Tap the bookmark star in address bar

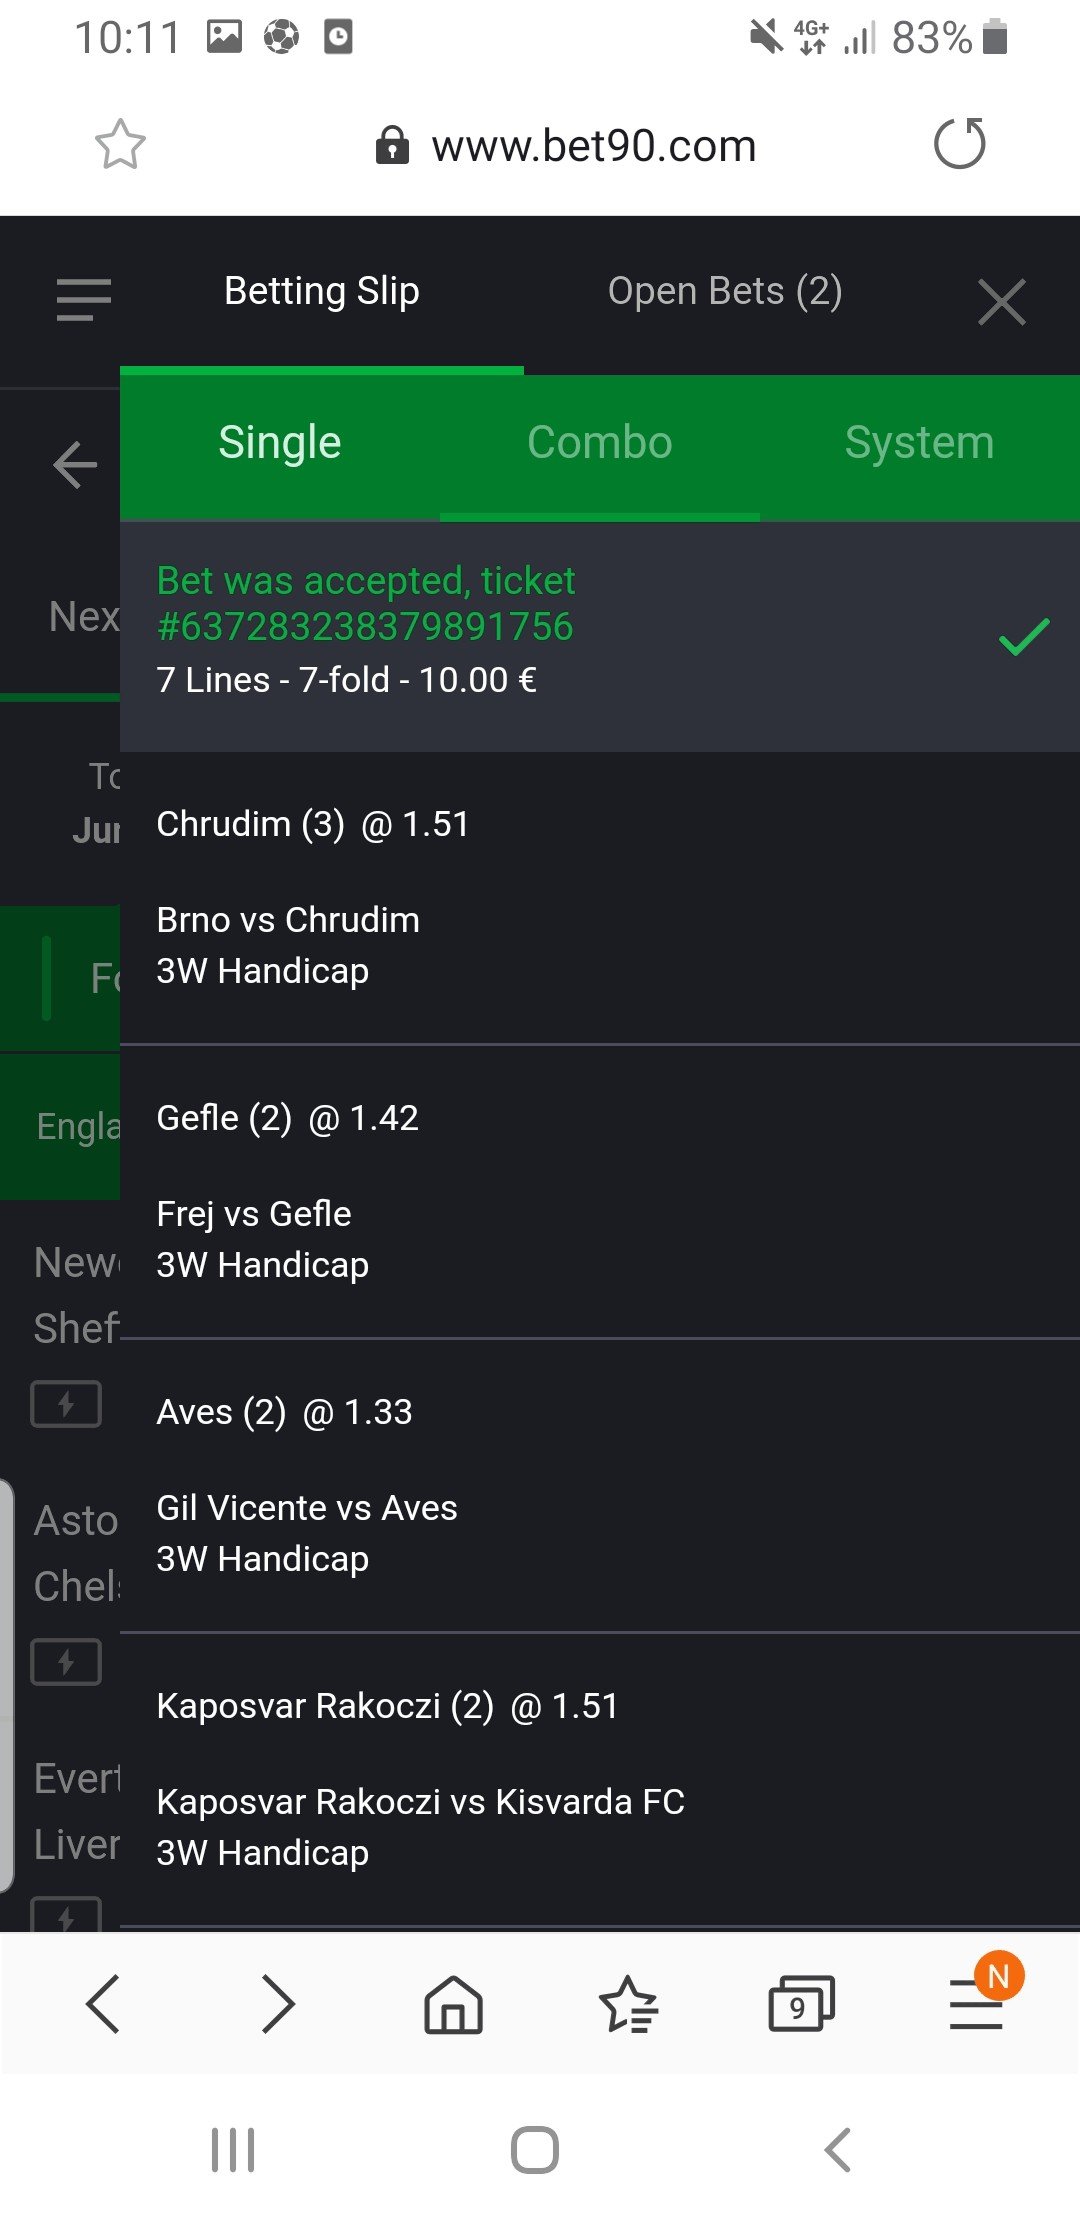click(x=120, y=145)
